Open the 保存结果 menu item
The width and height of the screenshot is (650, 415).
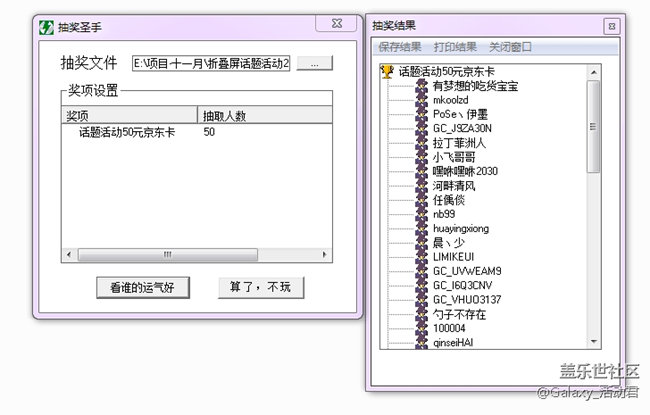400,47
